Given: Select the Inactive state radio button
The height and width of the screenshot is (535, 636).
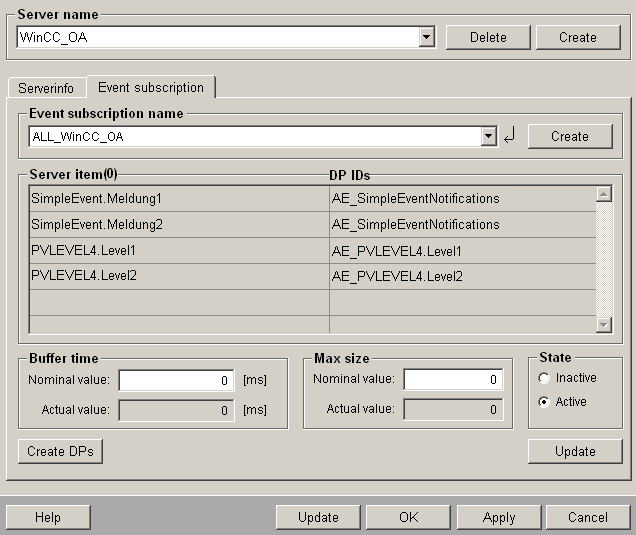Looking at the screenshot, I should (544, 378).
